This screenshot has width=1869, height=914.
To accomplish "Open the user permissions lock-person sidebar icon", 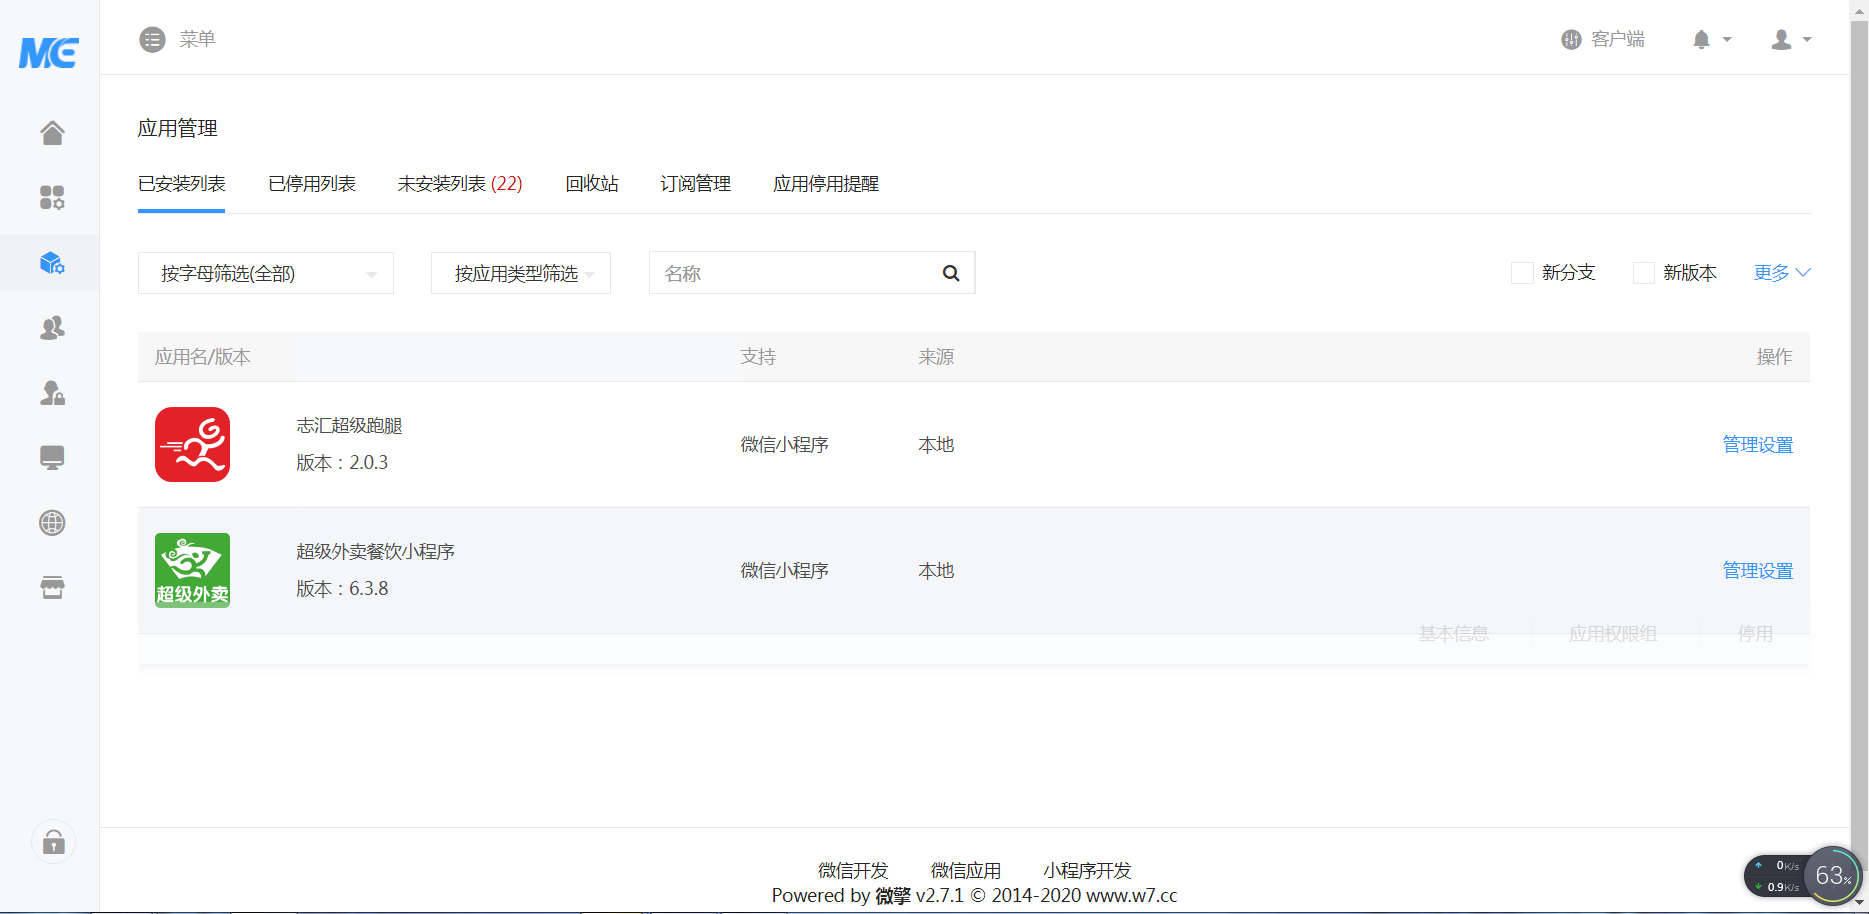I will pyautogui.click(x=51, y=393).
